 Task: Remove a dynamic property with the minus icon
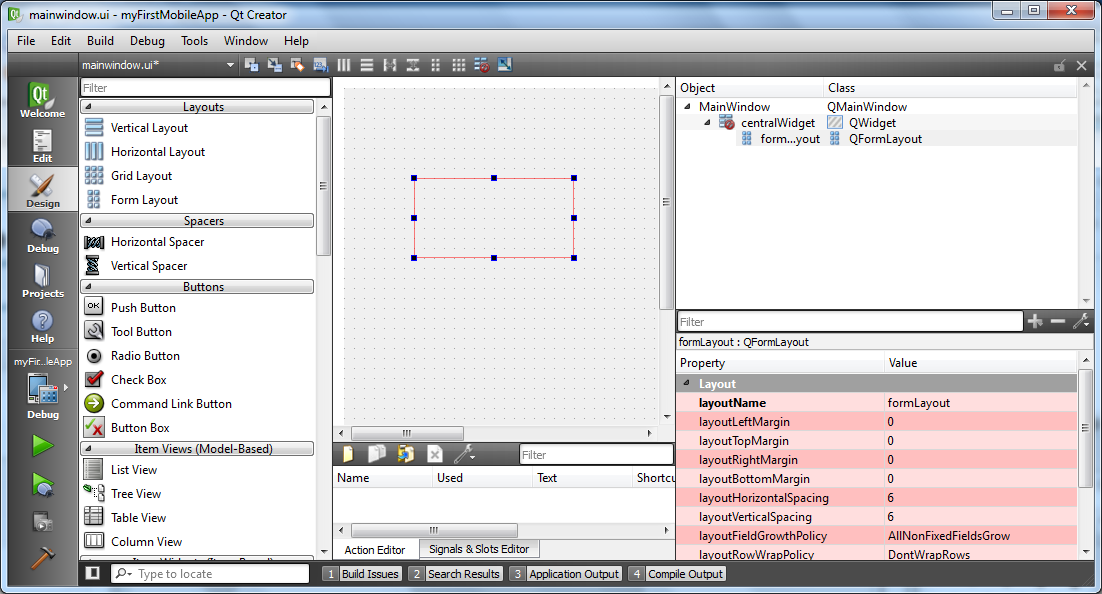coord(1058,321)
